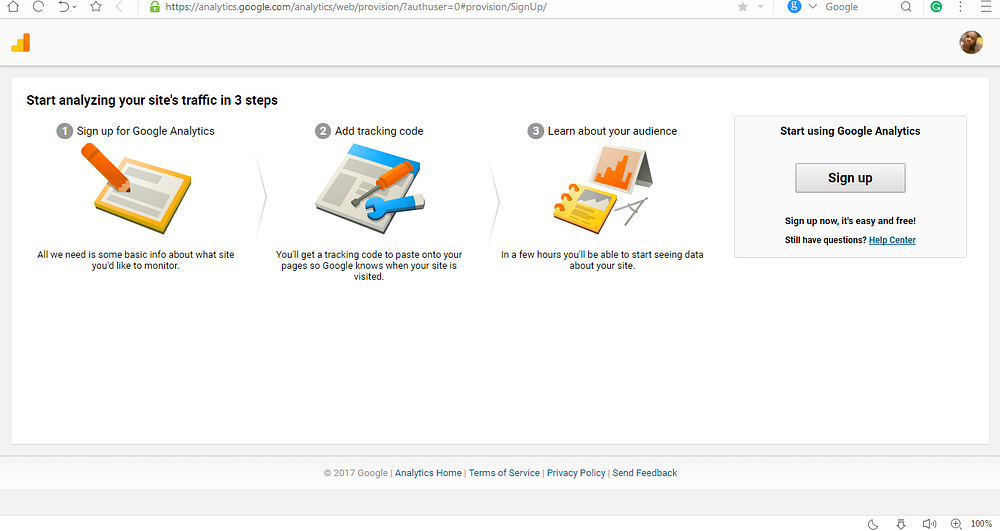Click the blue Google search engine icon
The image size is (1000, 531).
click(794, 6)
